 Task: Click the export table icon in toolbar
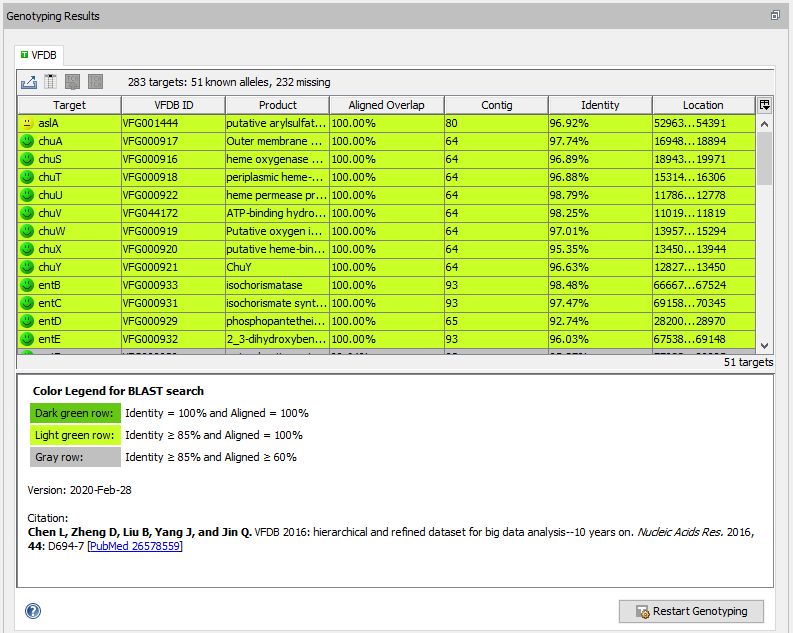[29, 82]
